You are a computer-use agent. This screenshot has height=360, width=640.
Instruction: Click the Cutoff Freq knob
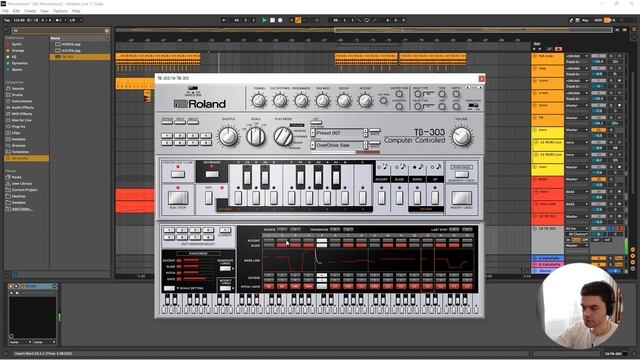tap(280, 100)
